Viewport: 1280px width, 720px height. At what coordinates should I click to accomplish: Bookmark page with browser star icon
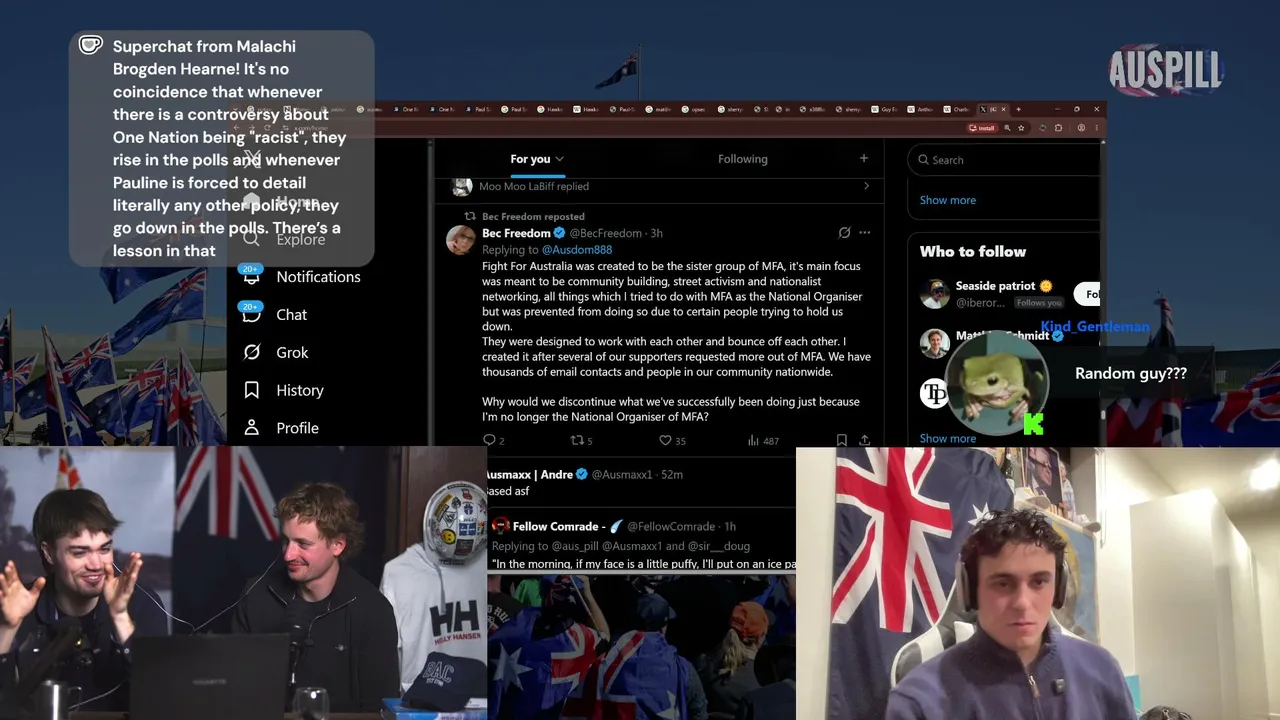(1021, 128)
